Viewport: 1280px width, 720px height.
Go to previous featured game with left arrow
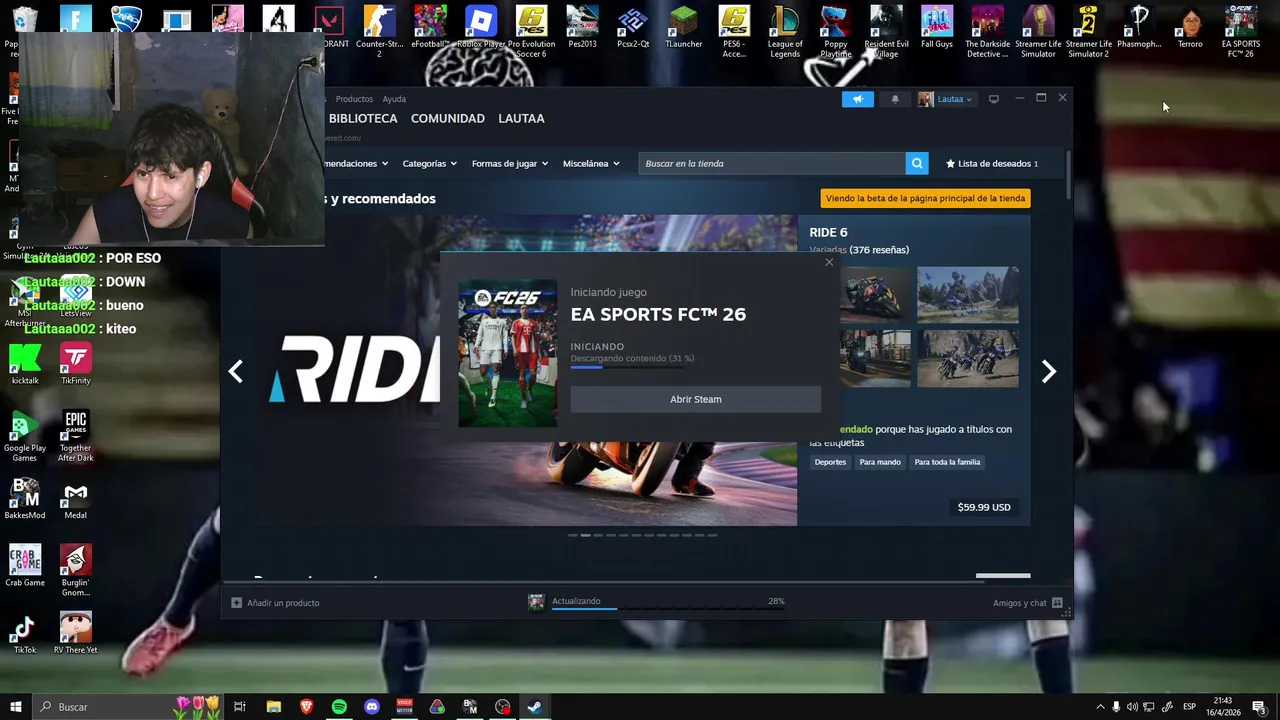point(236,371)
